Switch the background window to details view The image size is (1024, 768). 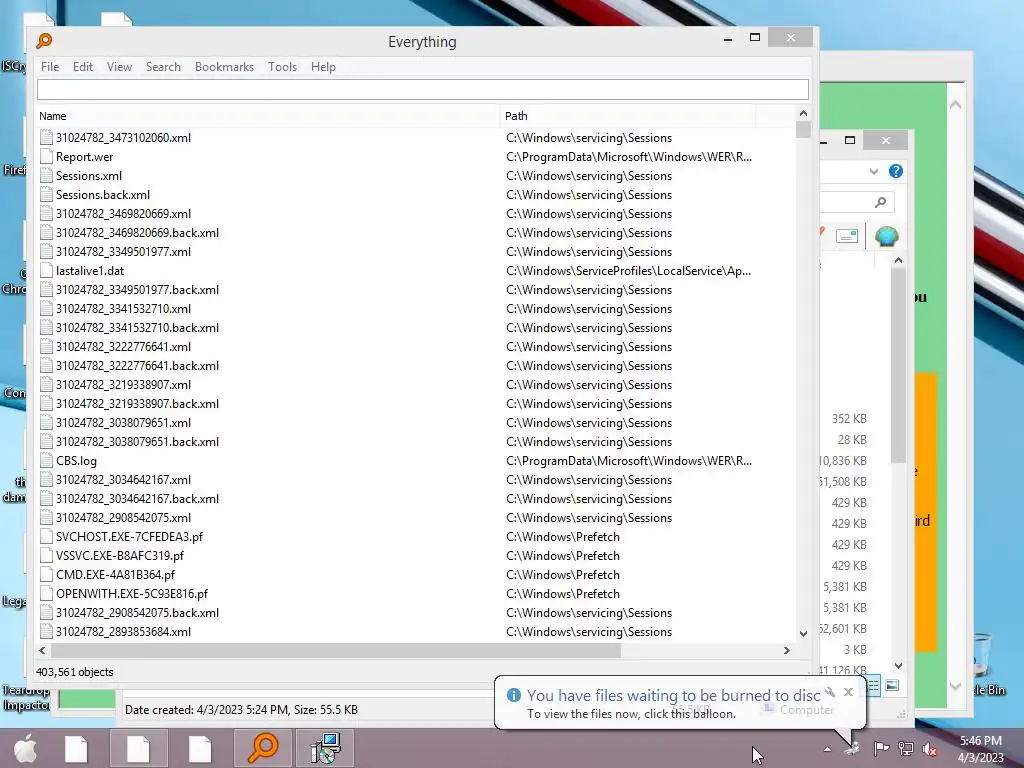tap(873, 686)
